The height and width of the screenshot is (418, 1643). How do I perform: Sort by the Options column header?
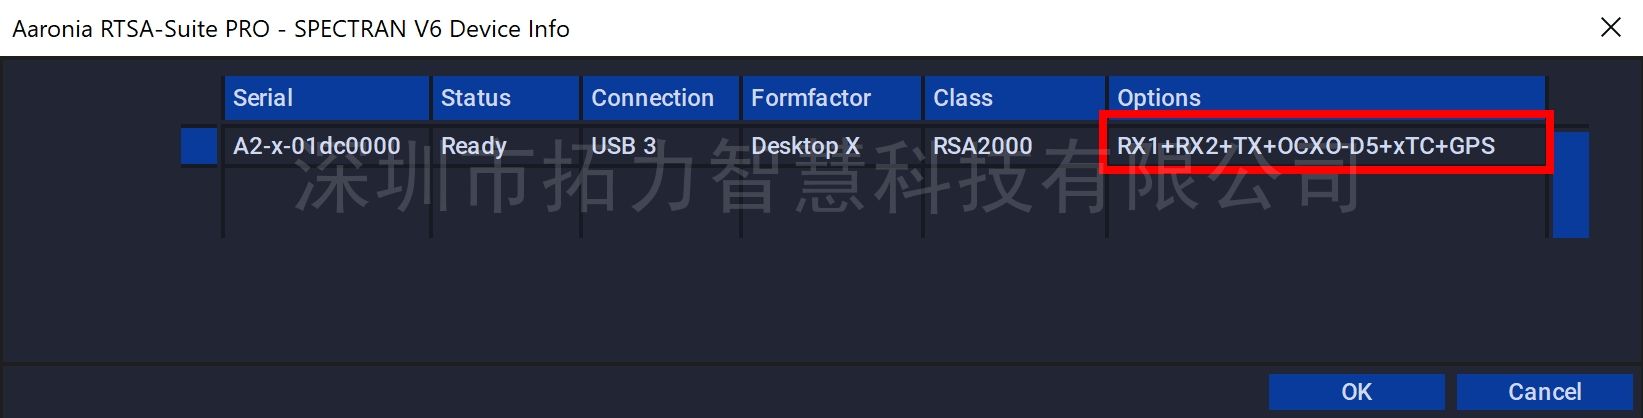click(1327, 98)
